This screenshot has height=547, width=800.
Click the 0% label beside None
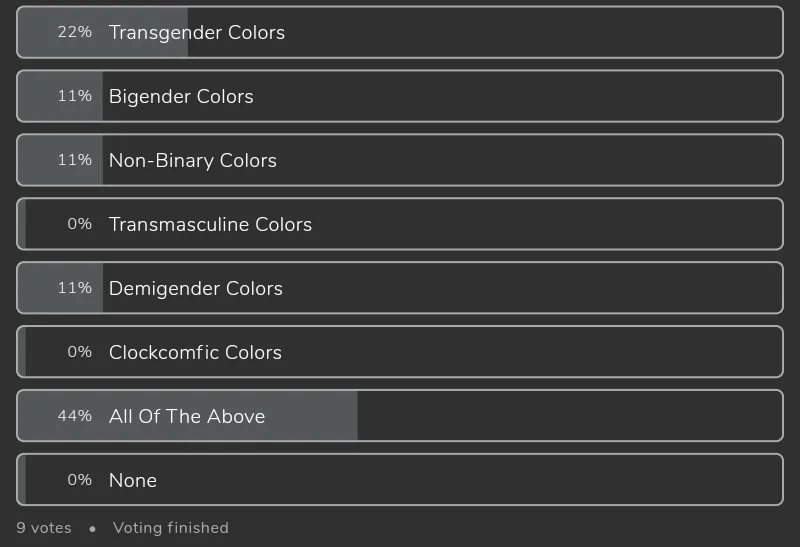[x=79, y=480]
